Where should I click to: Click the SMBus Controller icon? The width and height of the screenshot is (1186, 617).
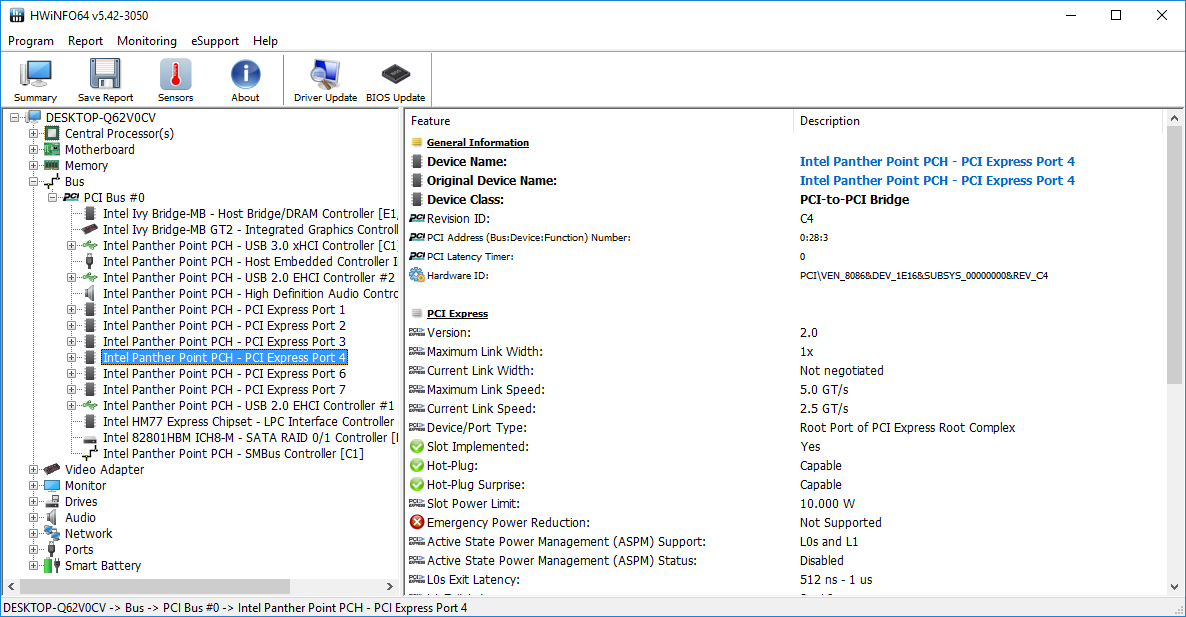coord(90,454)
